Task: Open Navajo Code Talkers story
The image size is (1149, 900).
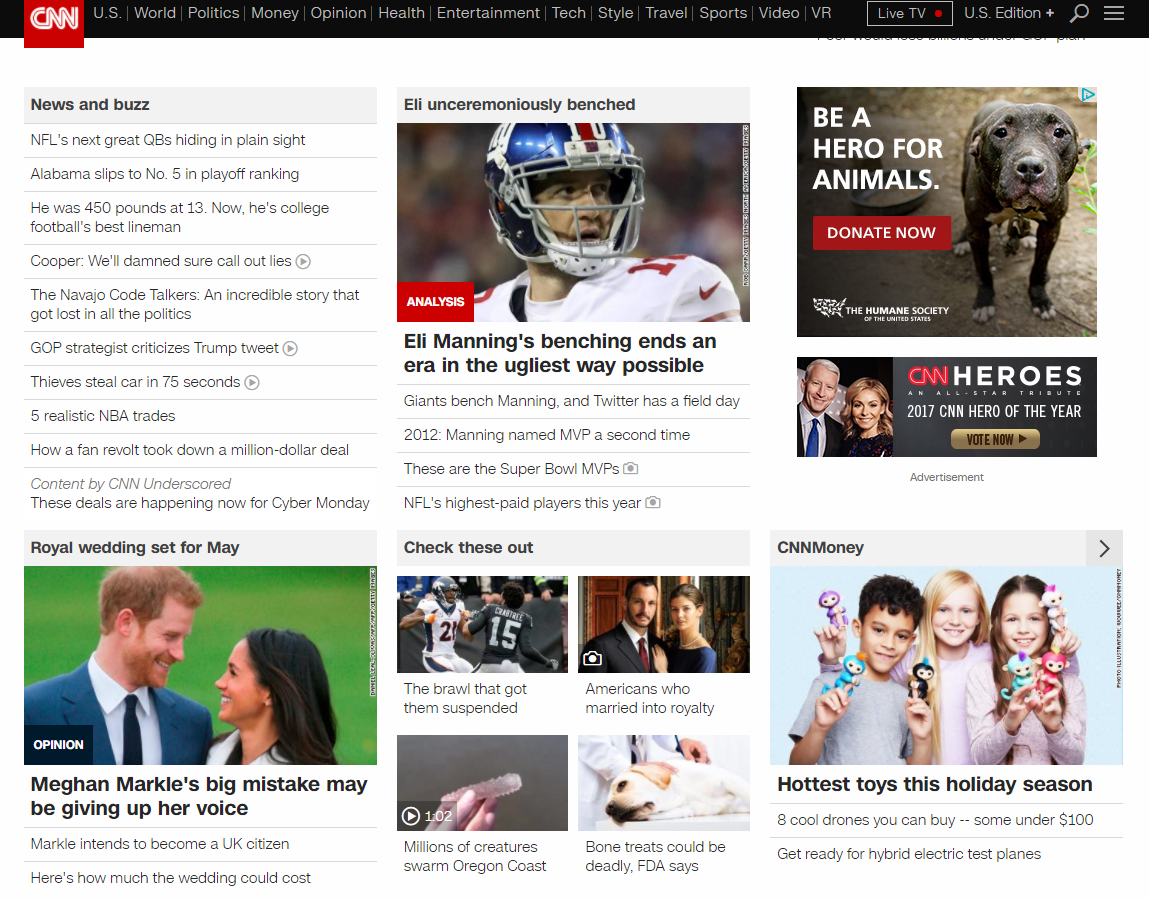Action: click(x=195, y=304)
